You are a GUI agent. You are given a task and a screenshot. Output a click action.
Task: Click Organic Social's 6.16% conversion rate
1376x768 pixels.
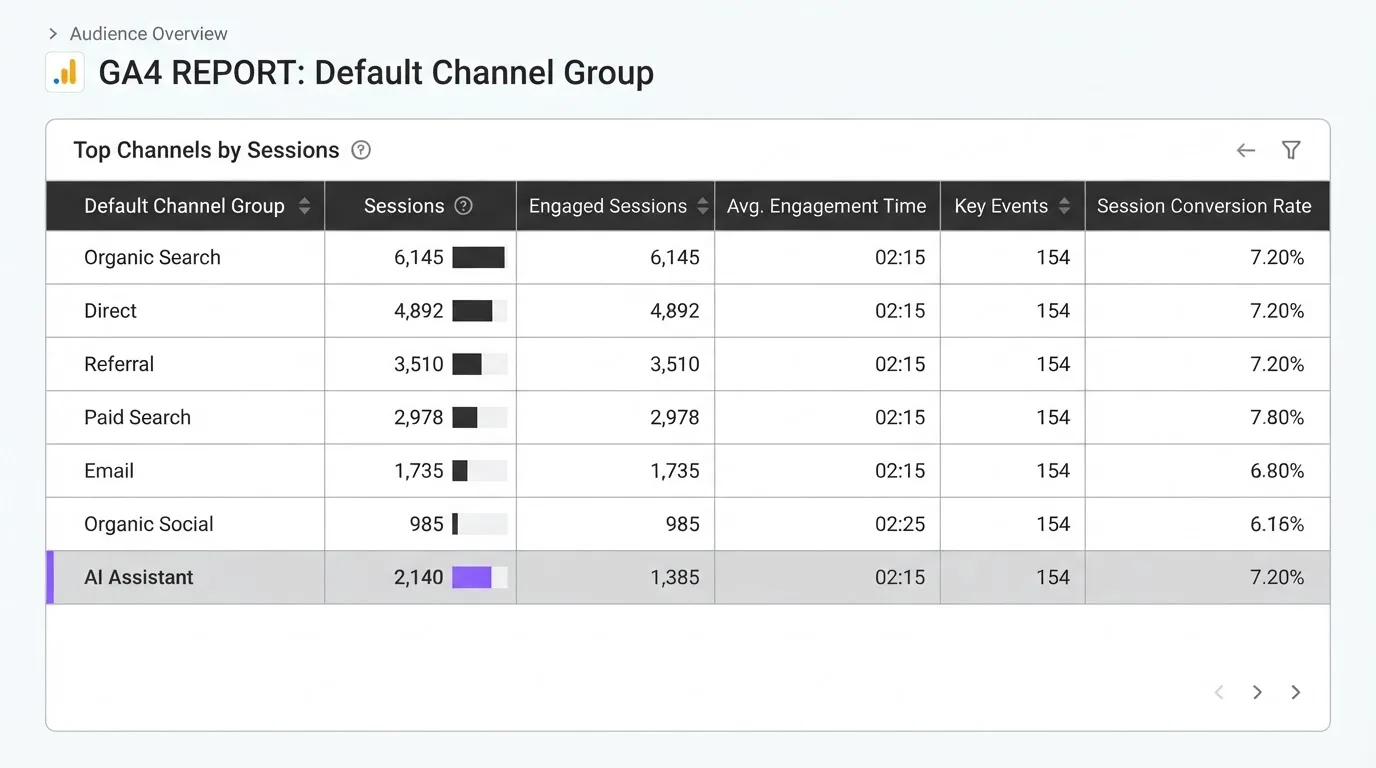1277,524
